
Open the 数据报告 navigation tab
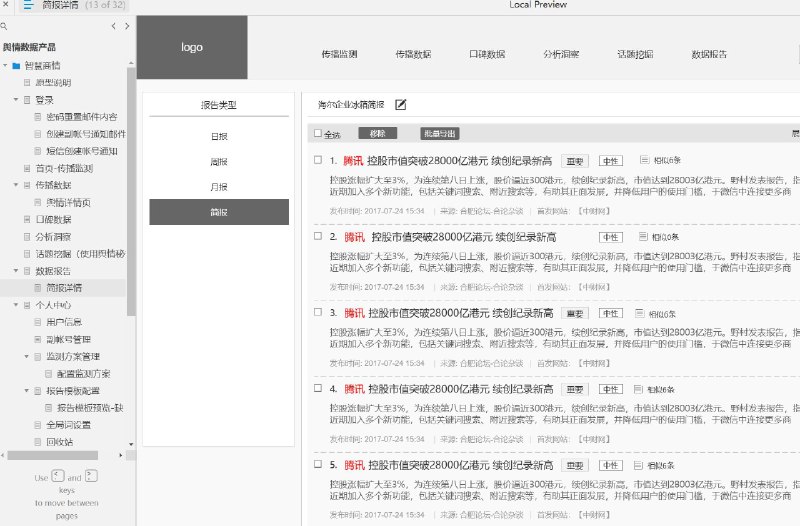pos(709,54)
